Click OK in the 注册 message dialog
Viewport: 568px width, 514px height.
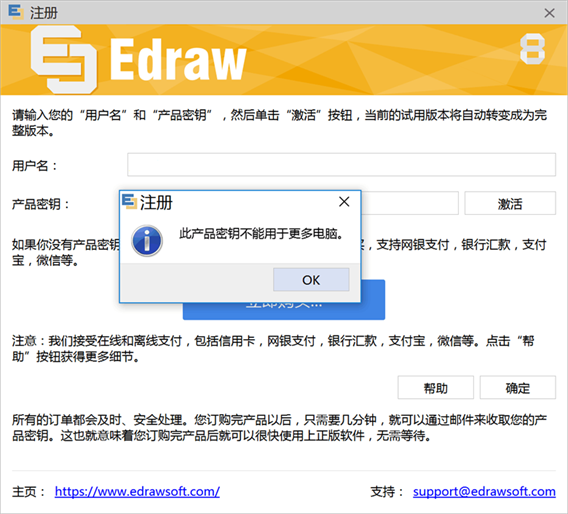(x=311, y=280)
